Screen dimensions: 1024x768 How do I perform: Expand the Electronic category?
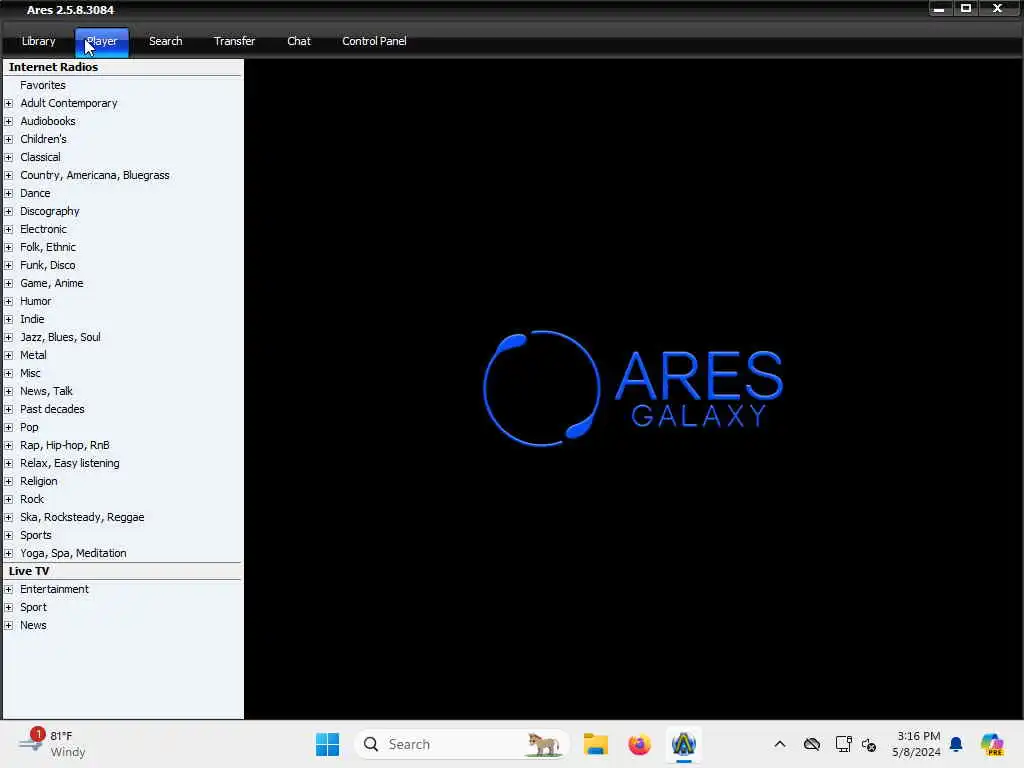click(x=8, y=229)
